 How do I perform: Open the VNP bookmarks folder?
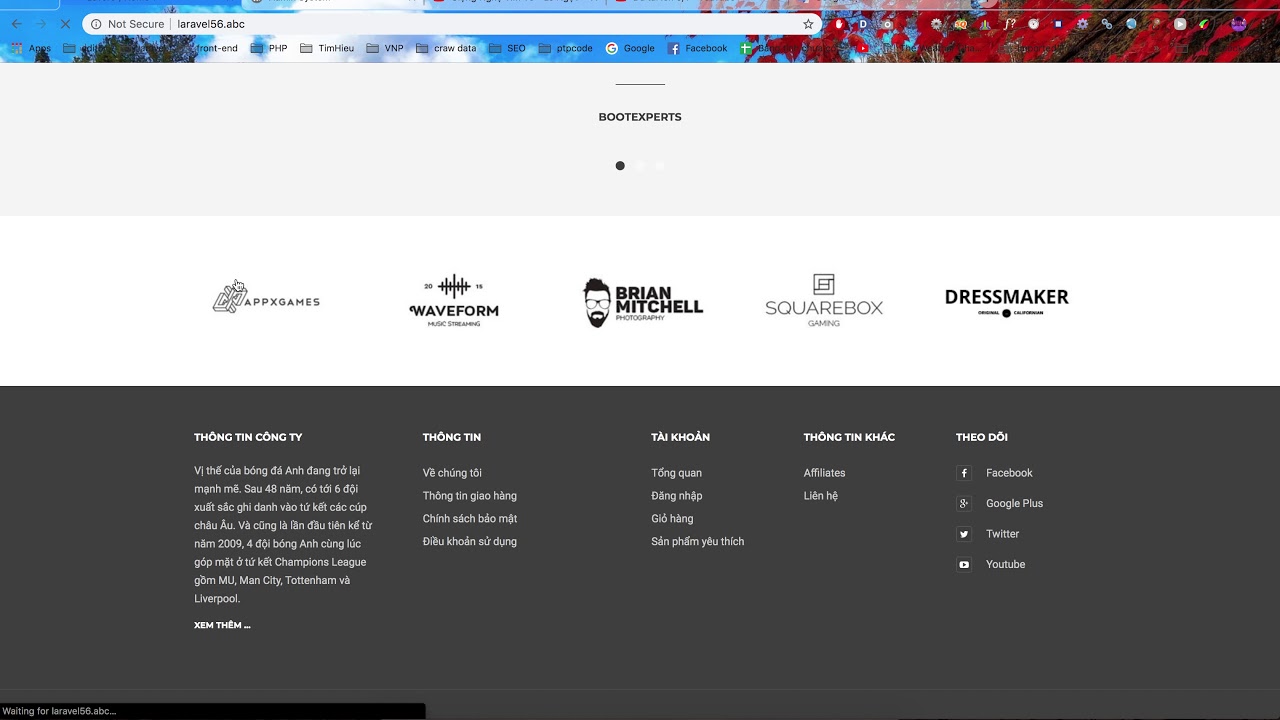[x=385, y=48]
